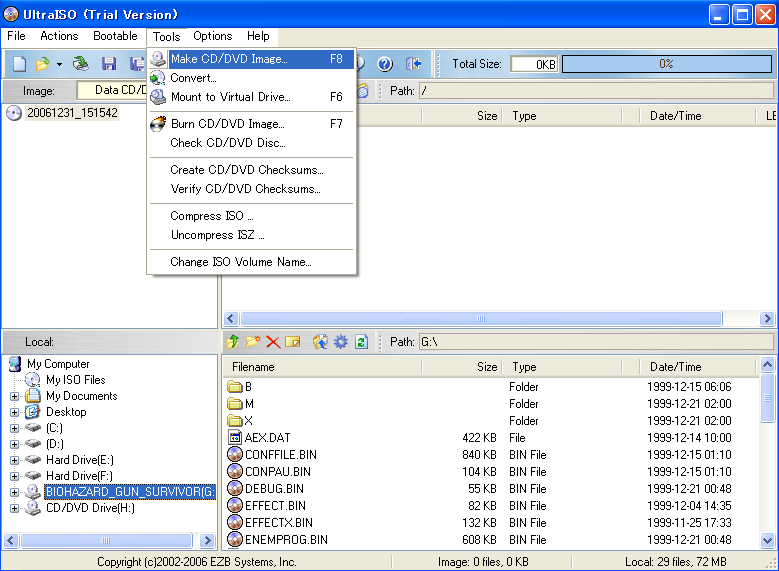Click the local Path field showing G:\
The image size is (779, 571).
click(x=596, y=342)
